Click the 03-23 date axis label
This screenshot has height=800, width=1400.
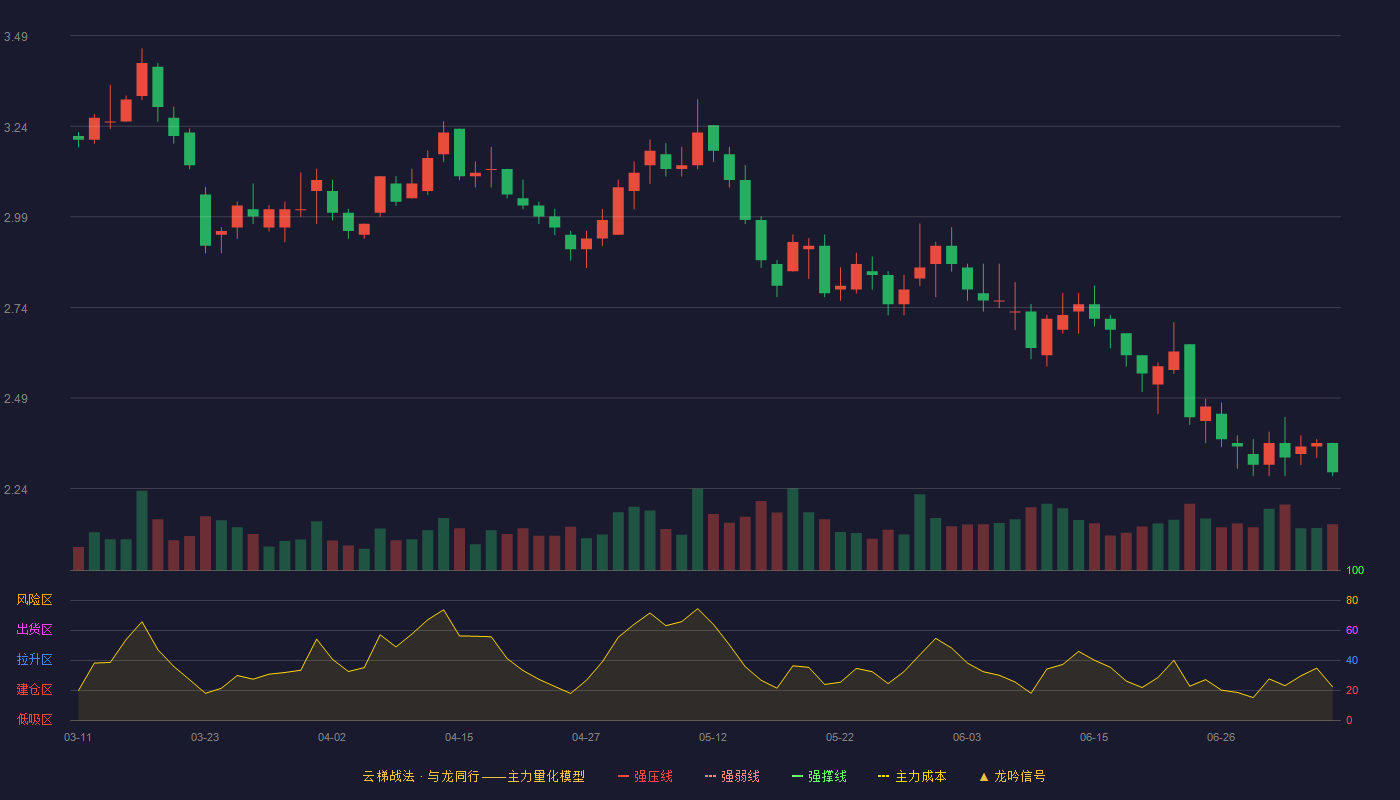[x=205, y=737]
